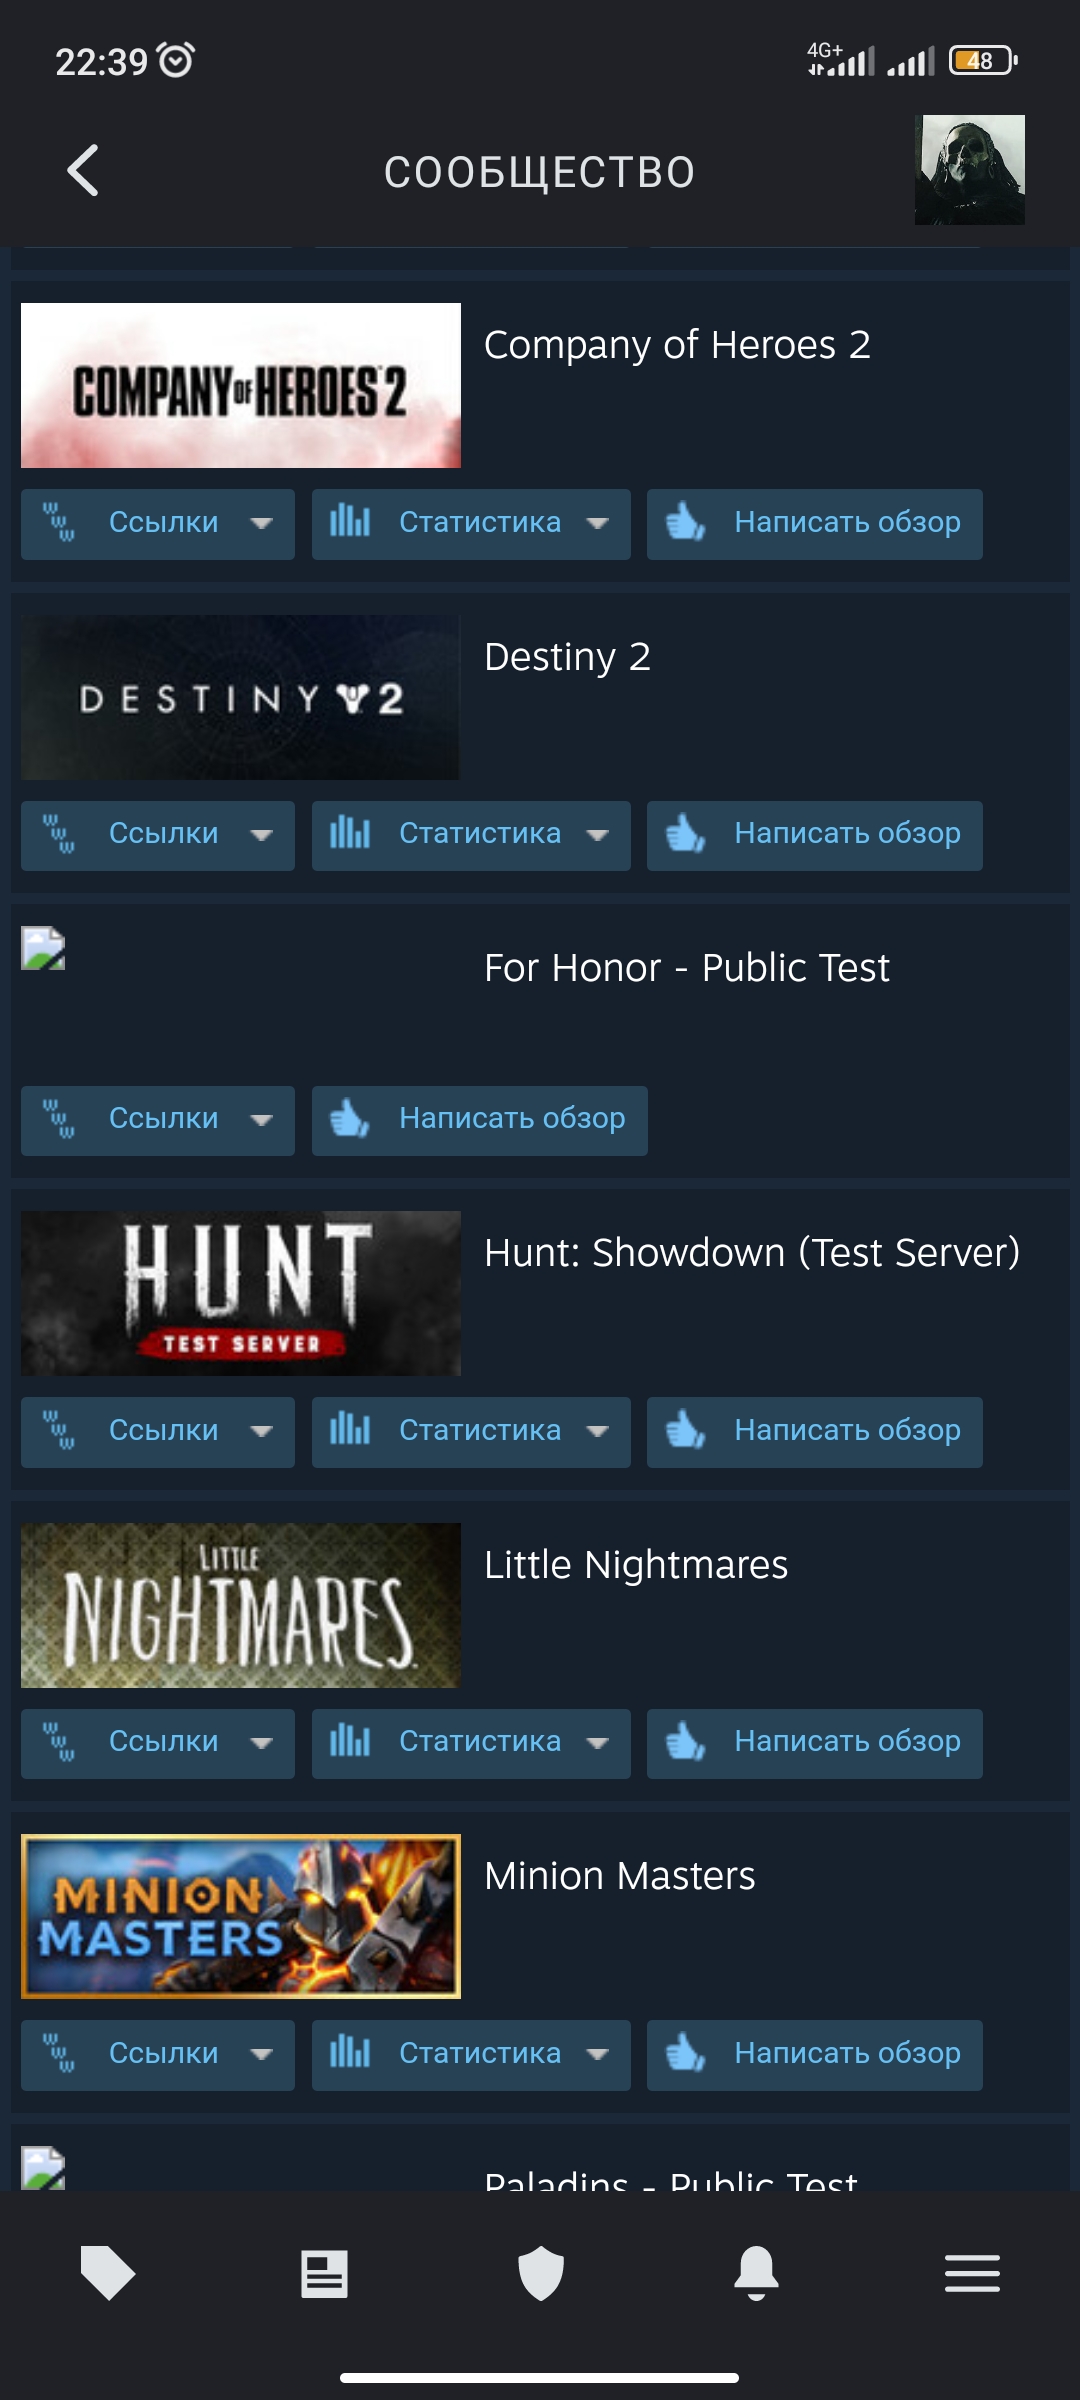Expand Ссылки dropdown for Company of Heroes 2
1080x2400 pixels.
tap(158, 524)
